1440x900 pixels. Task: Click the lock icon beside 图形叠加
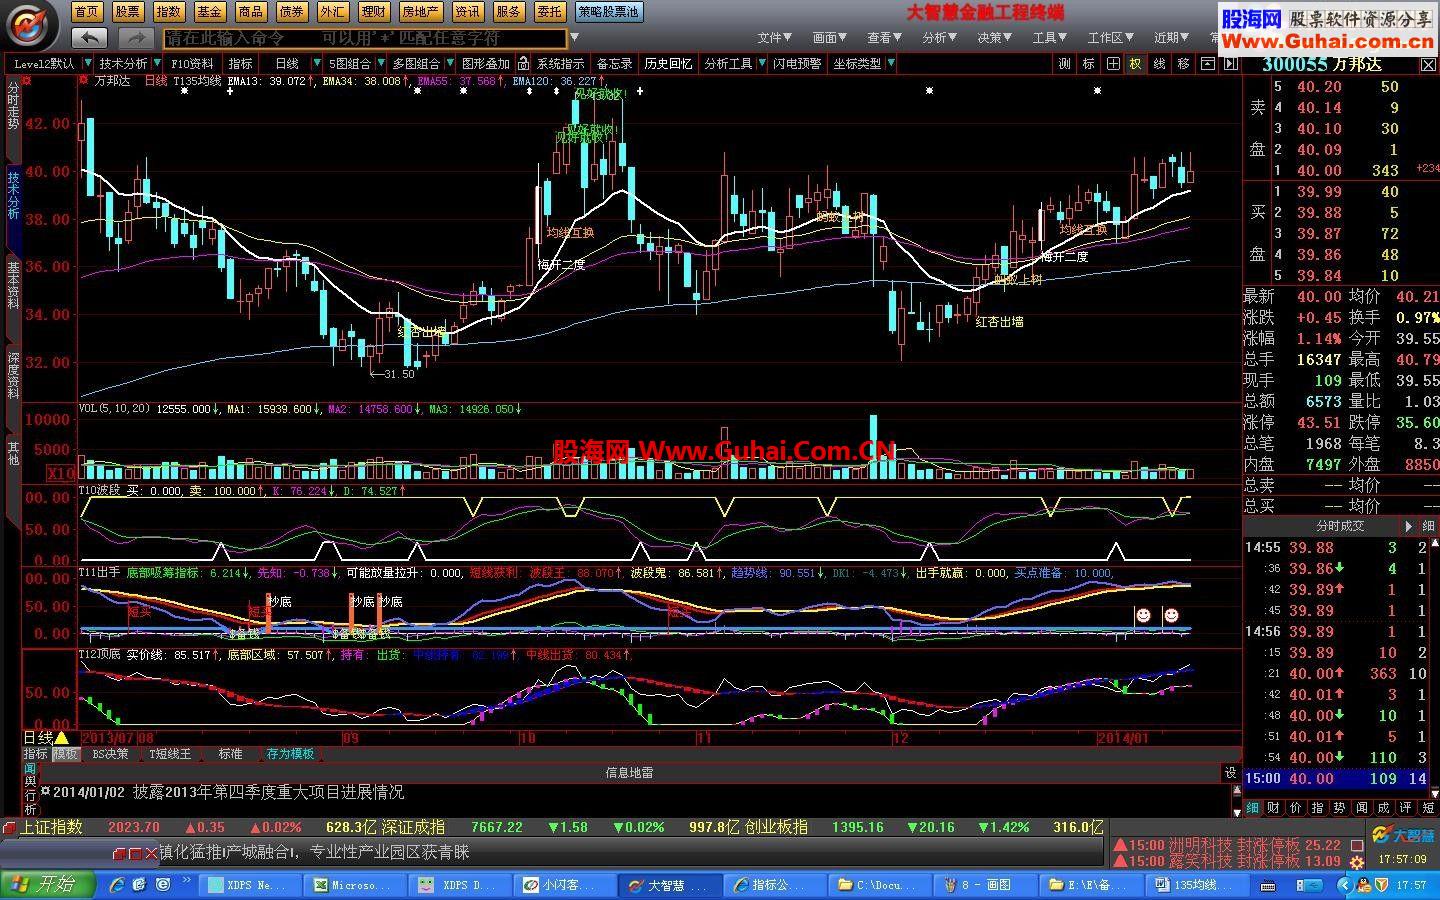523,63
